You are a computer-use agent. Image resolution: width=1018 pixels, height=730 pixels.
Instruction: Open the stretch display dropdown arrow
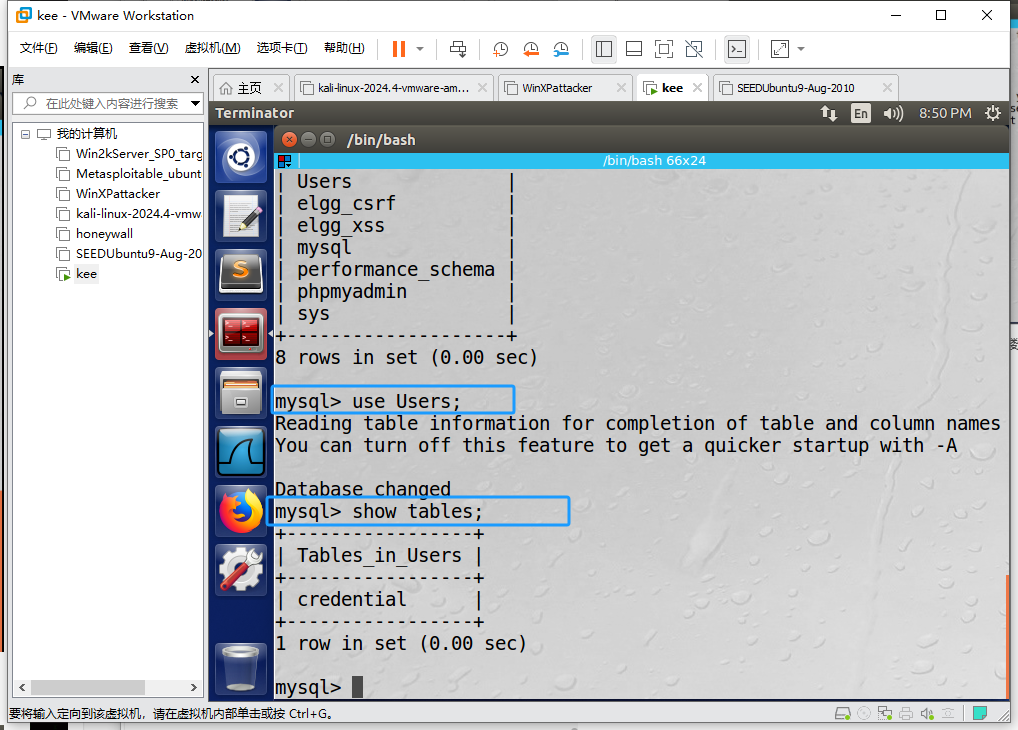pyautogui.click(x=801, y=49)
